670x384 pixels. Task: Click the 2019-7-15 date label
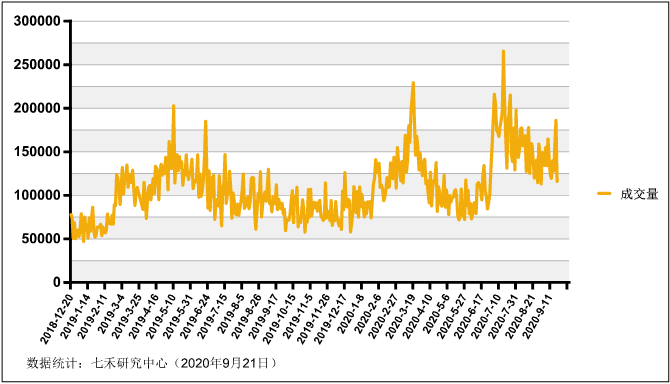click(x=213, y=316)
